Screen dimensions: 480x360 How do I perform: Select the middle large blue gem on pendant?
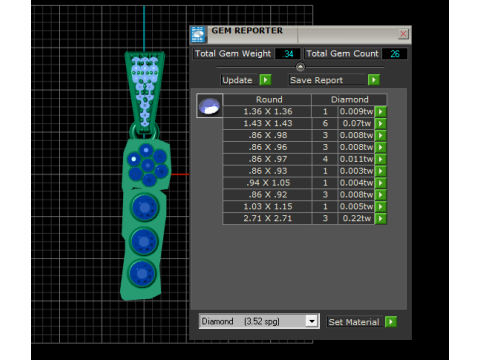[x=144, y=241]
